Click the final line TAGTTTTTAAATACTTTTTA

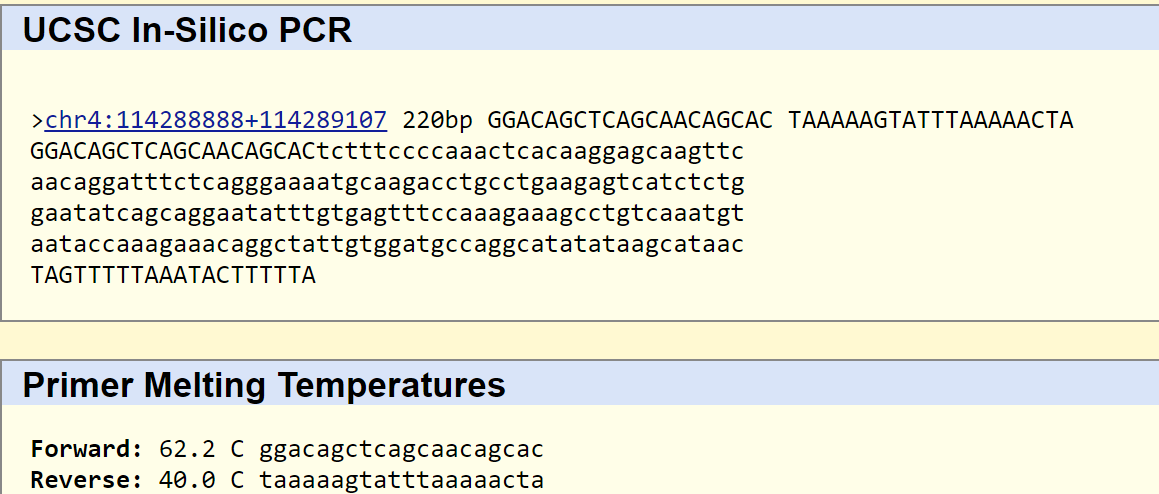point(173,275)
